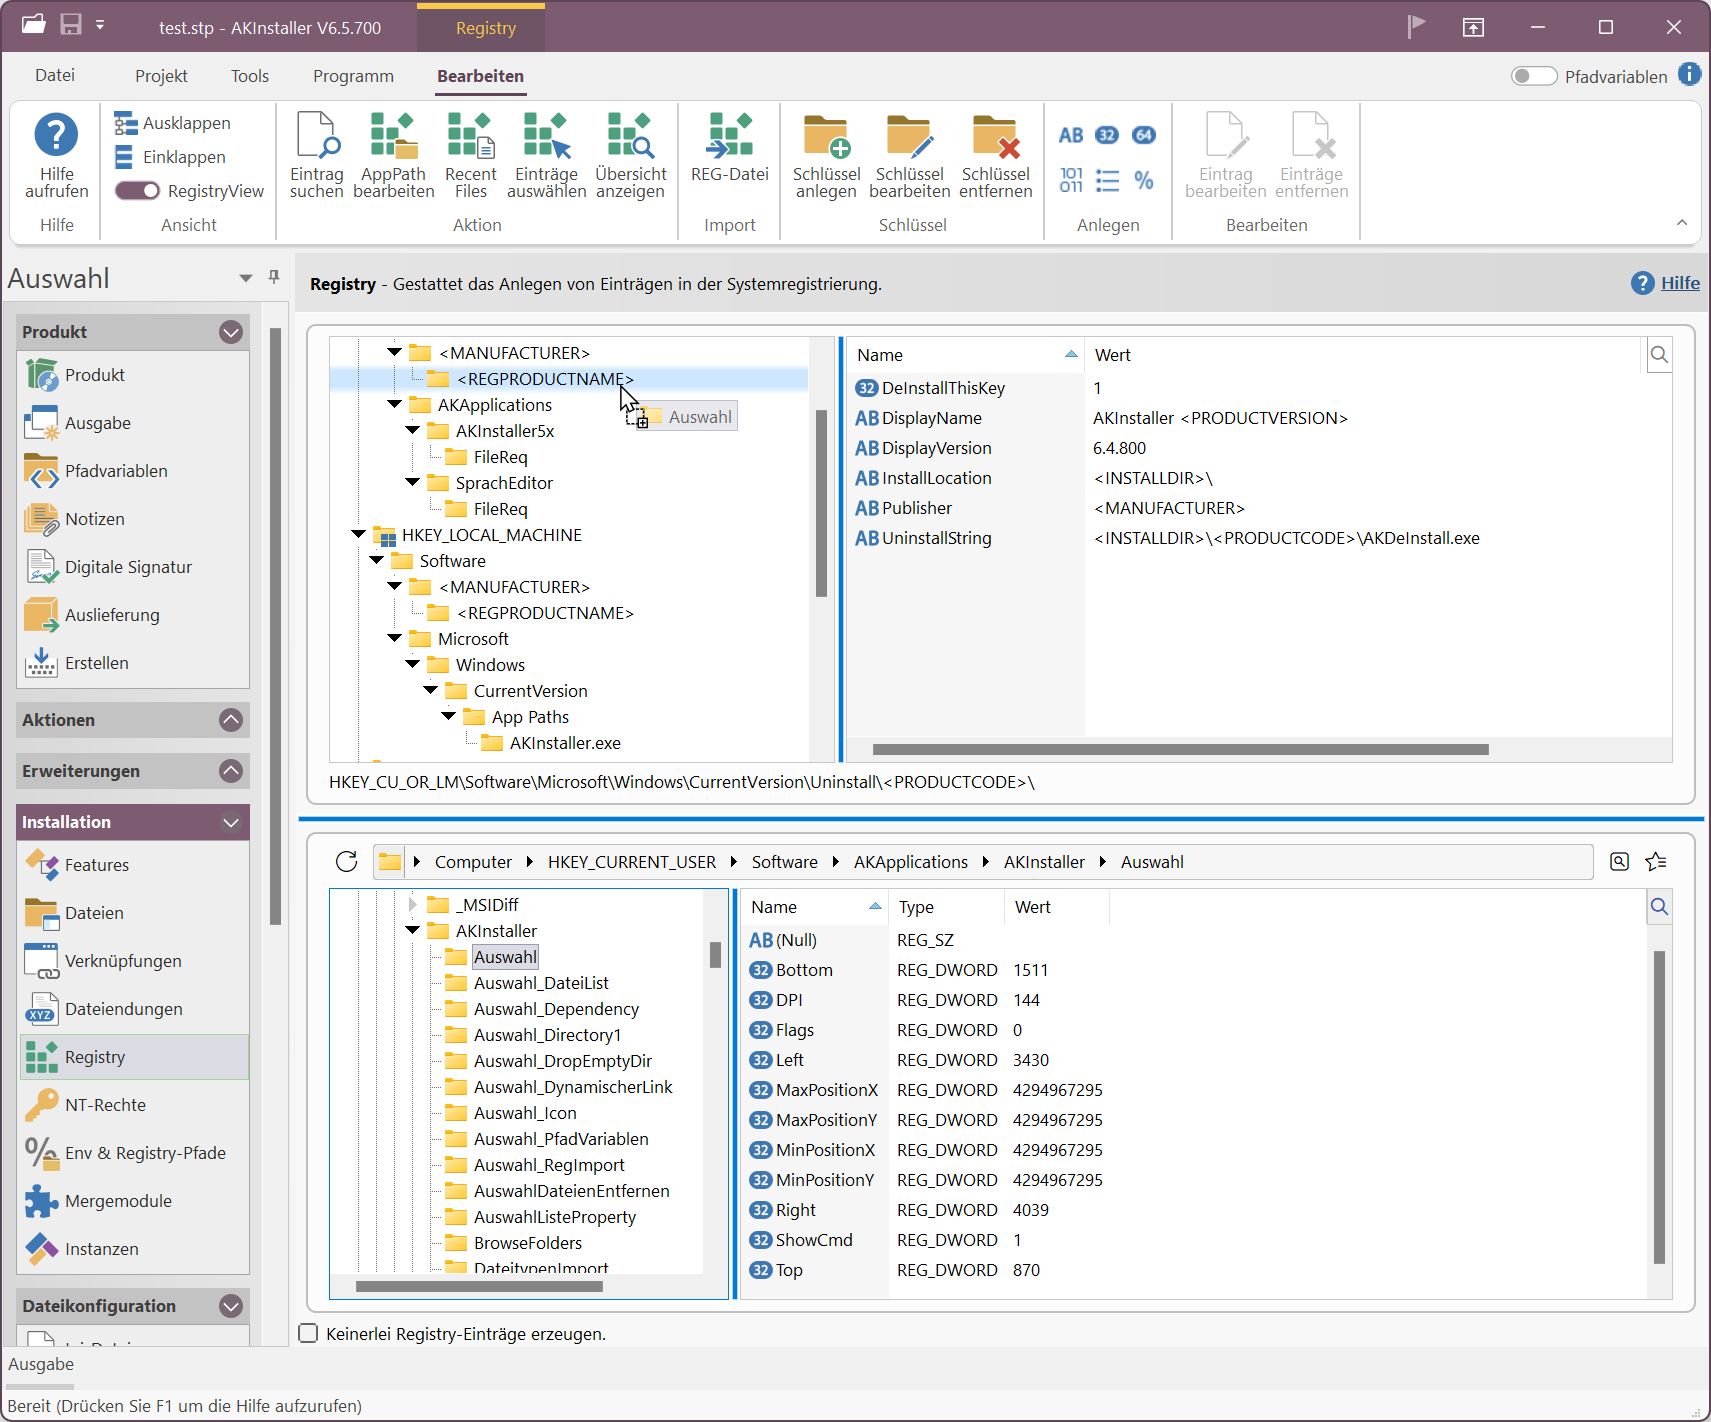Switch to the Programm tab
Image resolution: width=1711 pixels, height=1422 pixels.
[353, 76]
